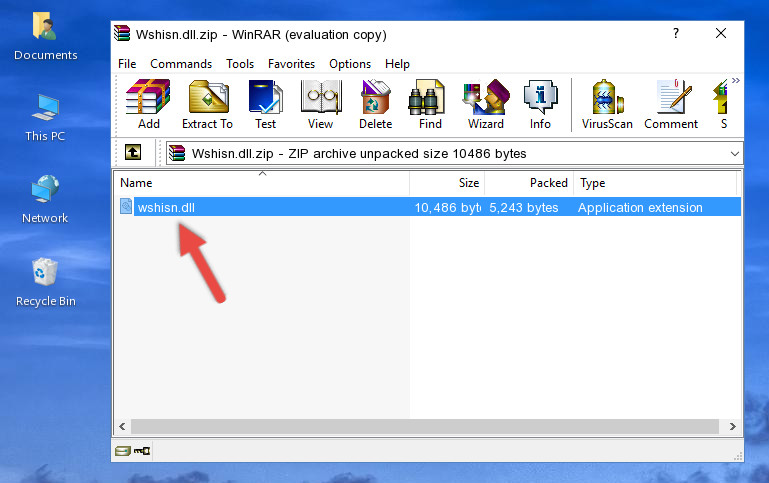Viewport: 769px width, 483px height.
Task: Click the drive icon in status bar
Action: (123, 451)
